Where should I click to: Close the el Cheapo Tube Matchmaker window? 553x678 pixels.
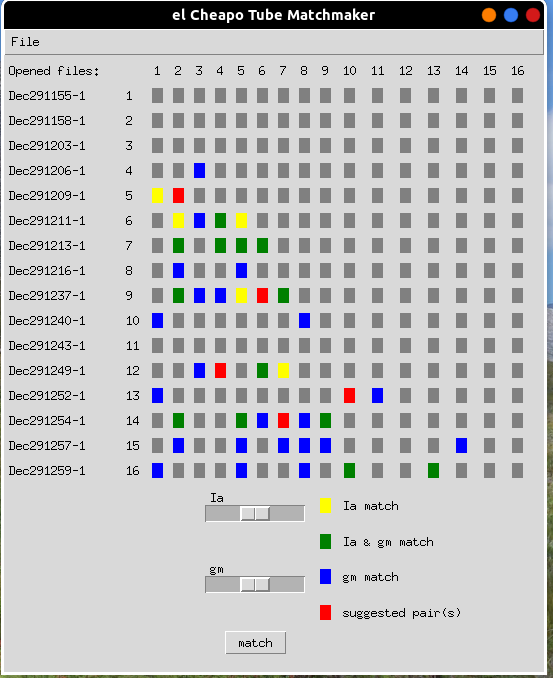click(533, 15)
